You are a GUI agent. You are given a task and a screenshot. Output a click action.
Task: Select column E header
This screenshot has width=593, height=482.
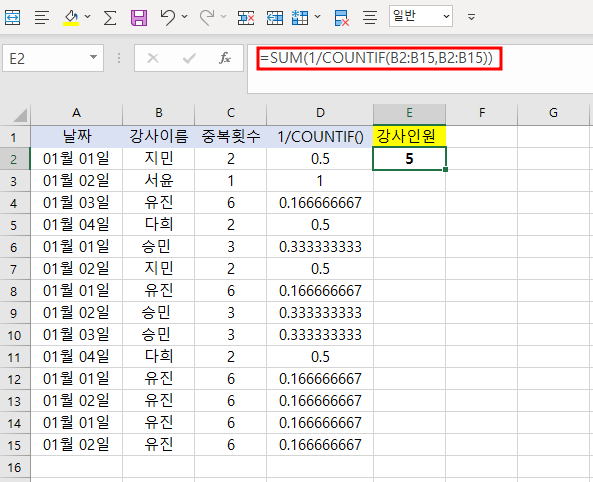coord(409,113)
